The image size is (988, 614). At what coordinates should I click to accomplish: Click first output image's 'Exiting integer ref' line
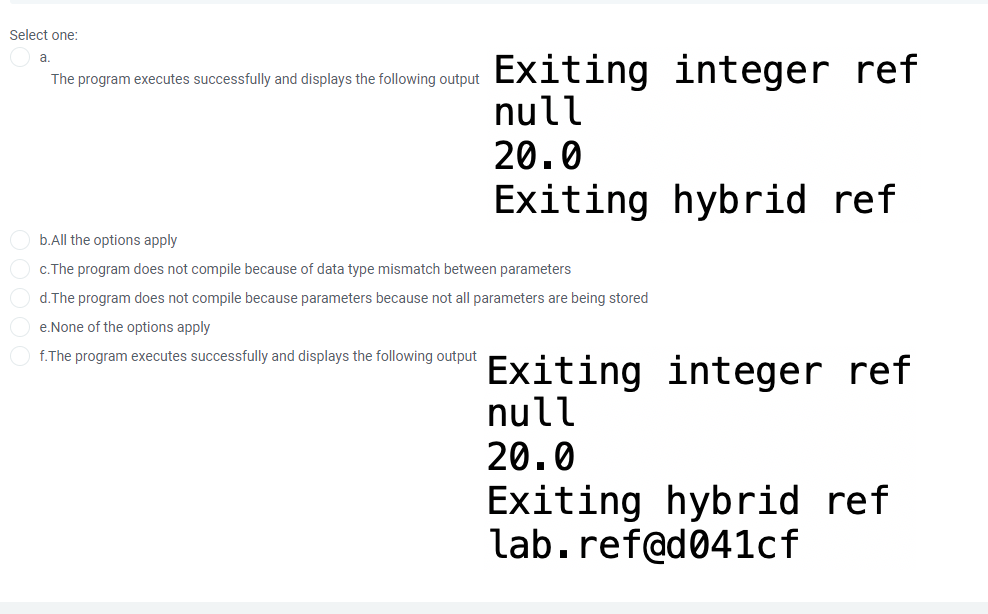point(706,70)
